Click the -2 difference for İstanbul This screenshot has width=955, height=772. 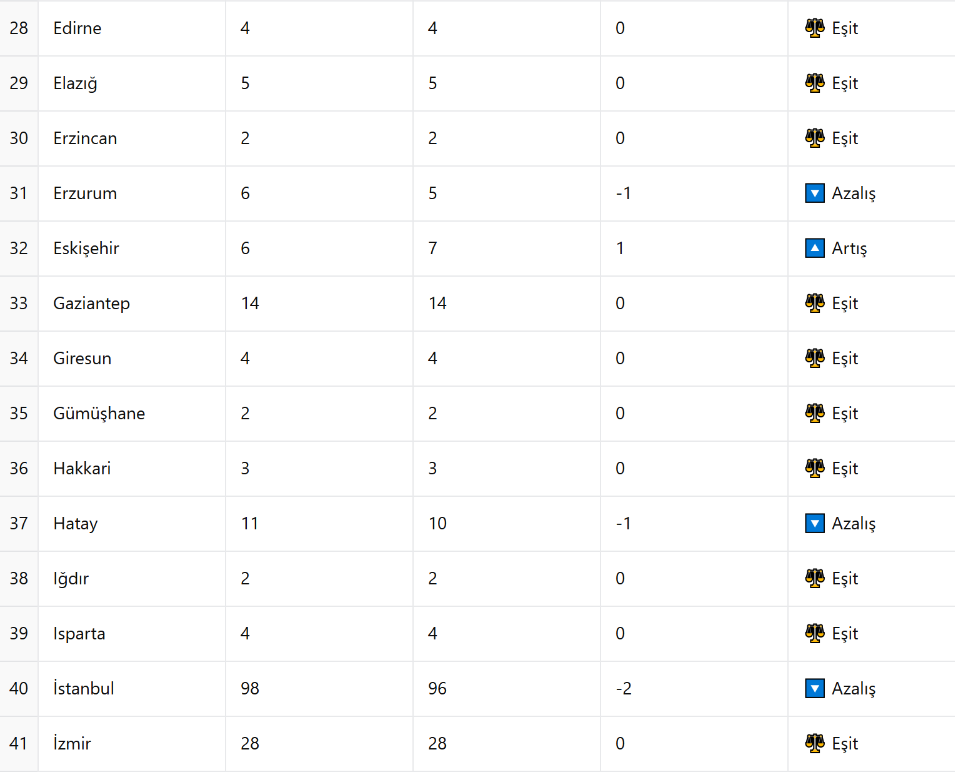pos(624,689)
